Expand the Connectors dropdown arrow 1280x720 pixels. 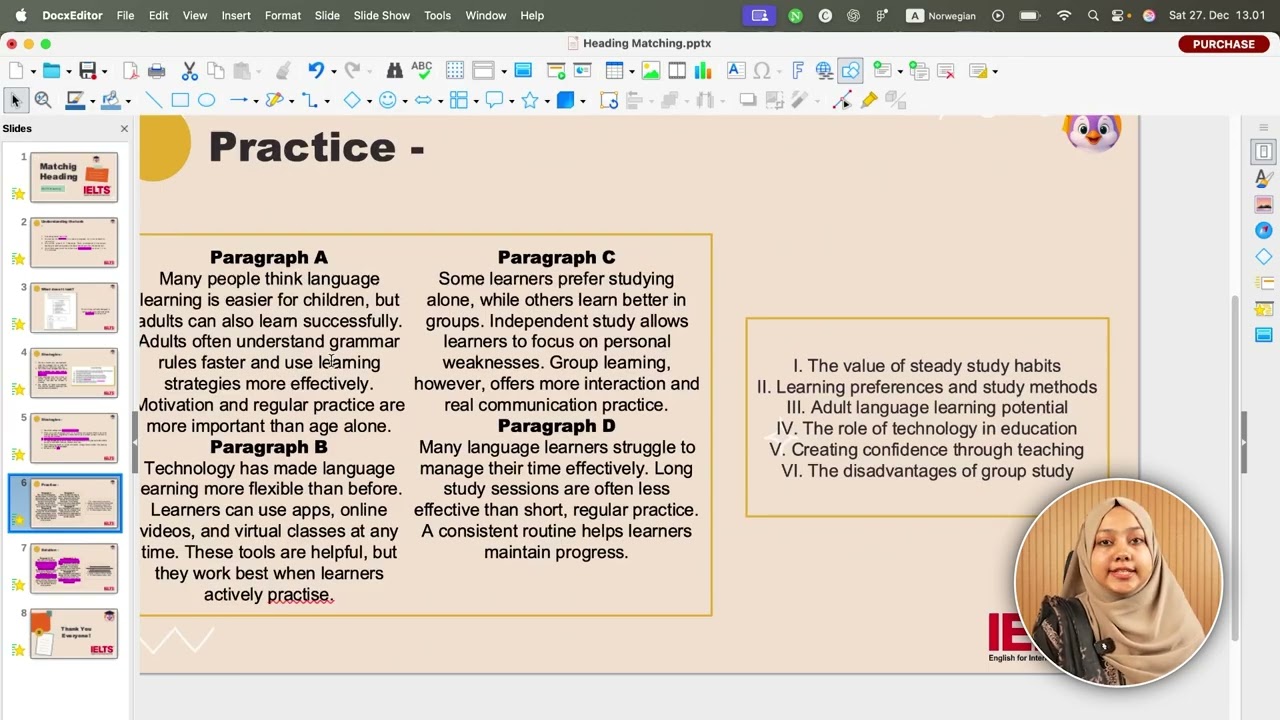point(326,101)
